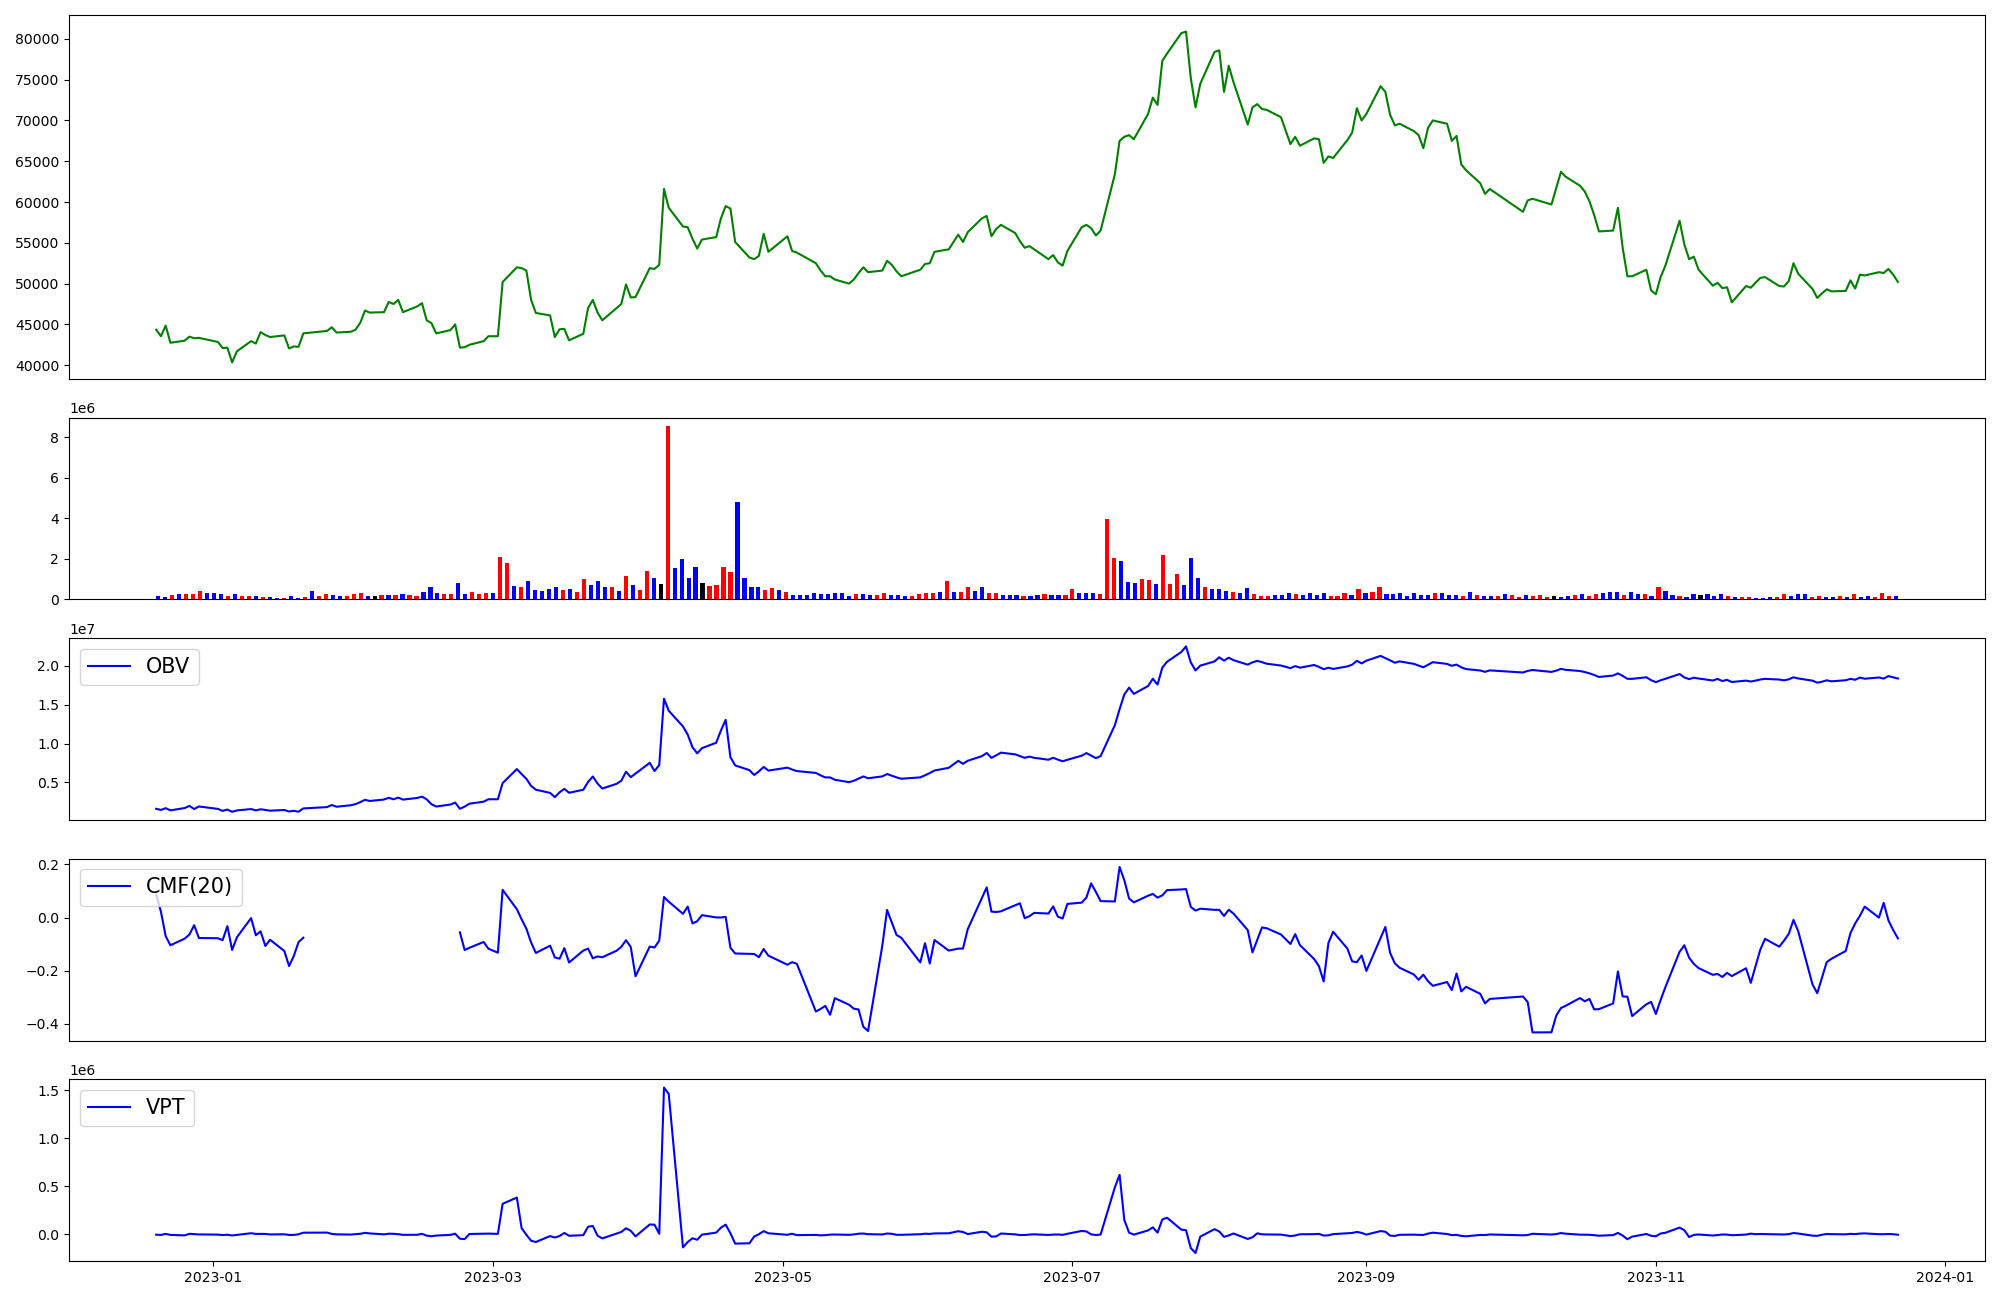Click the 2023-01 date tick label

[x=213, y=1276]
